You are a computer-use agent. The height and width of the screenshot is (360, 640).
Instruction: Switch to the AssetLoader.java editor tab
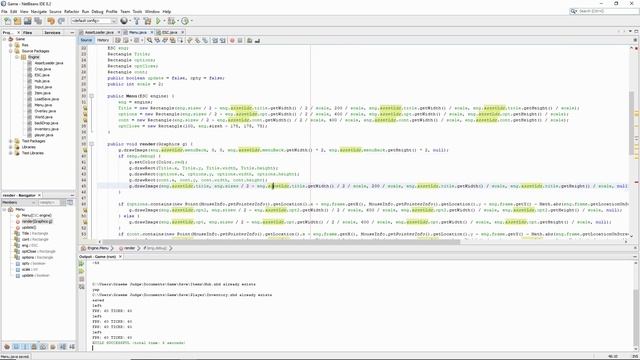click(x=99, y=32)
